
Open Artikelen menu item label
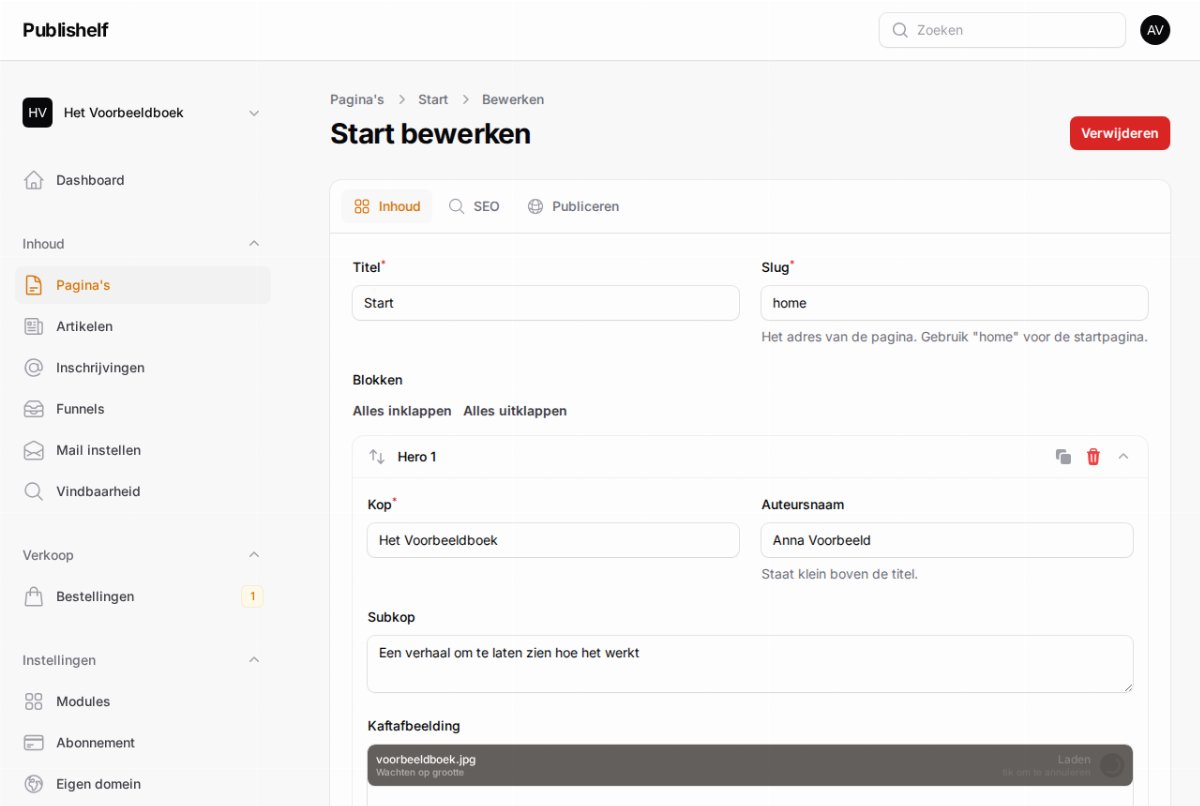coord(84,326)
